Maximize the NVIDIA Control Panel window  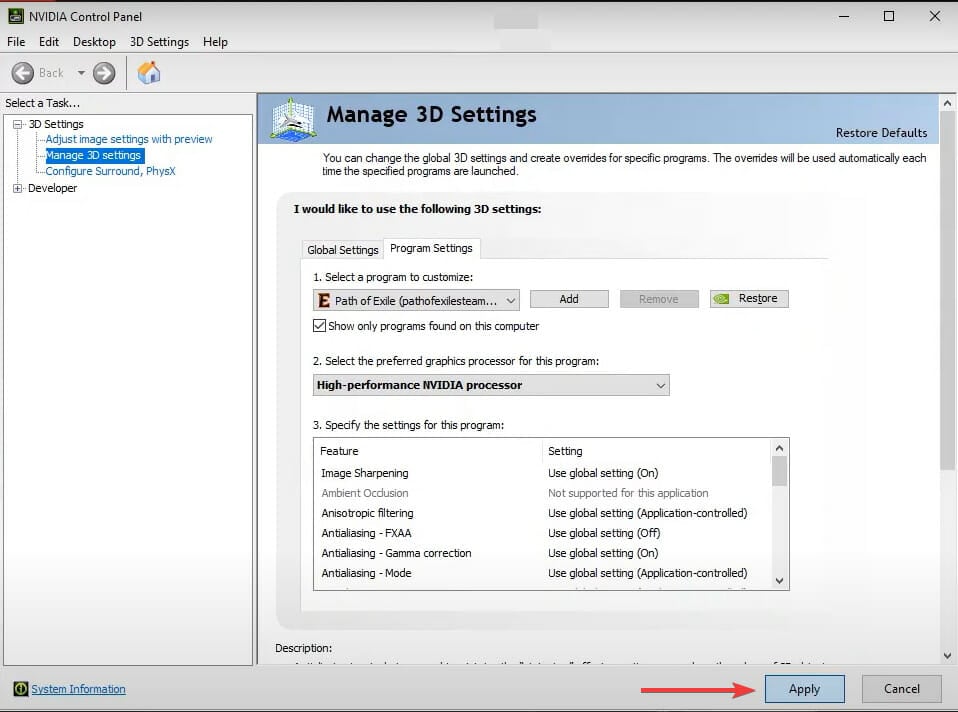point(889,17)
